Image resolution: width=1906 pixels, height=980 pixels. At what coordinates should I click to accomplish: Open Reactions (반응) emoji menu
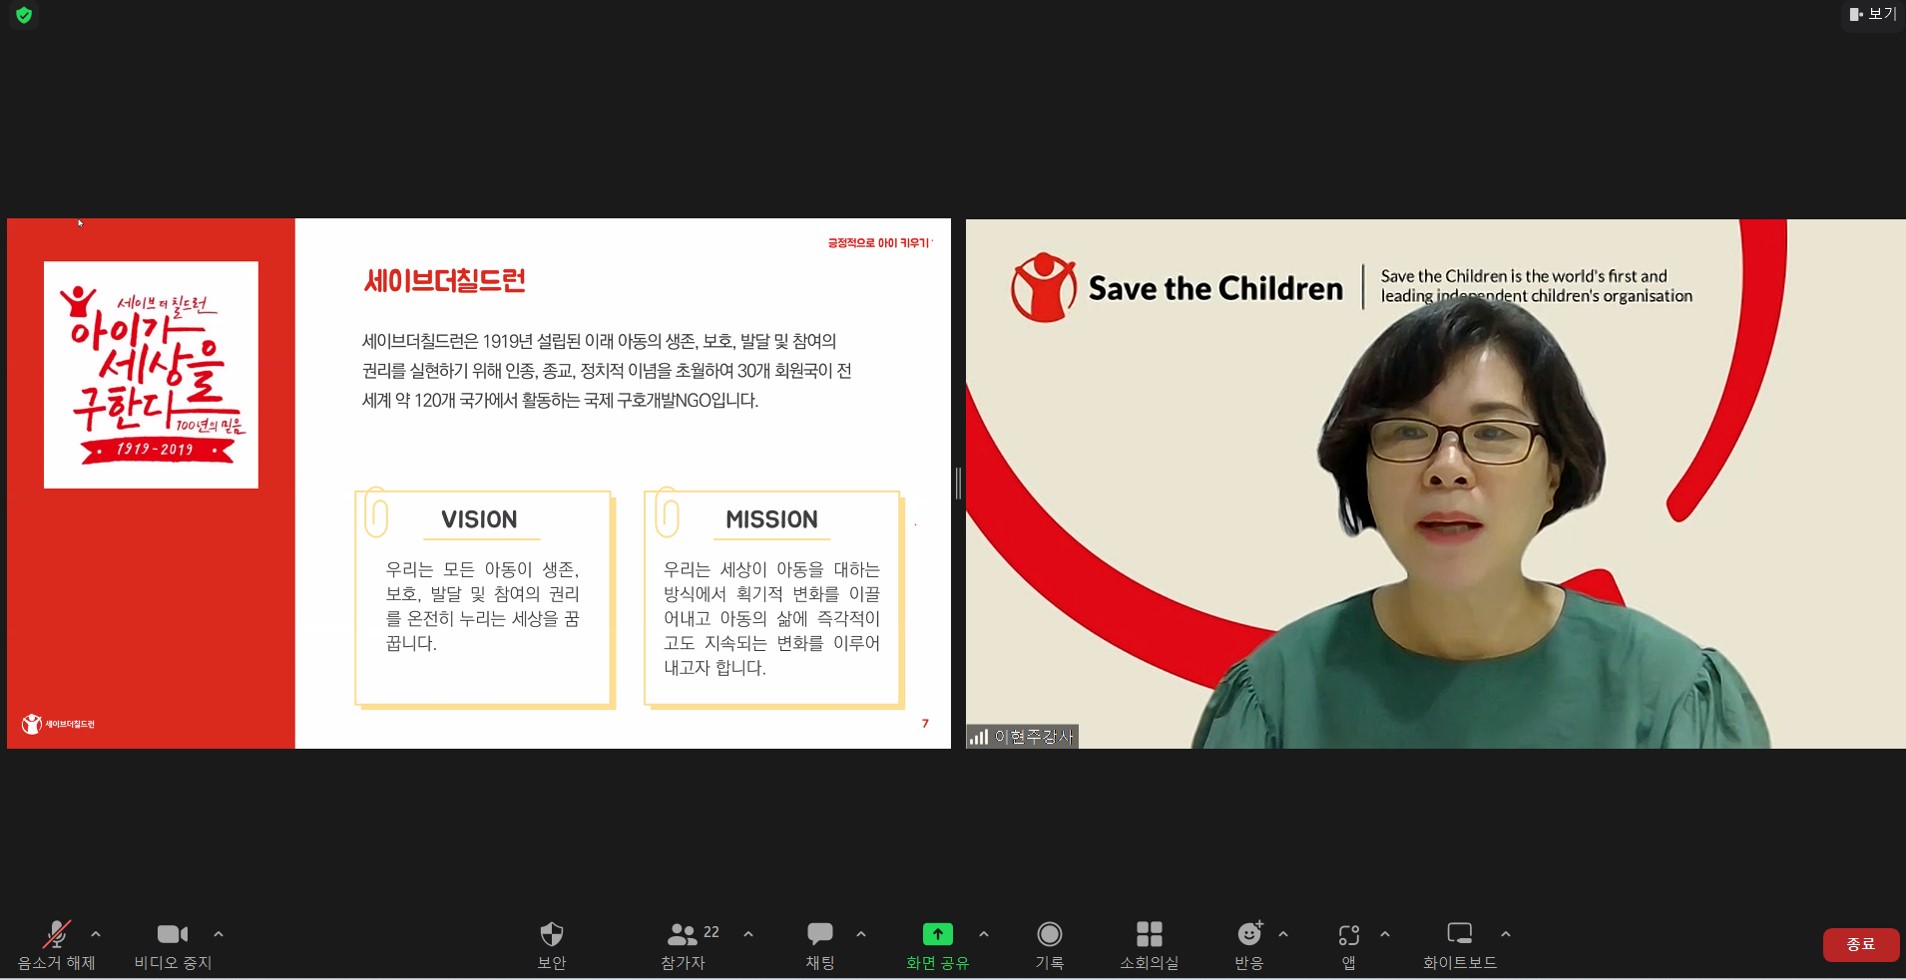coord(1249,945)
